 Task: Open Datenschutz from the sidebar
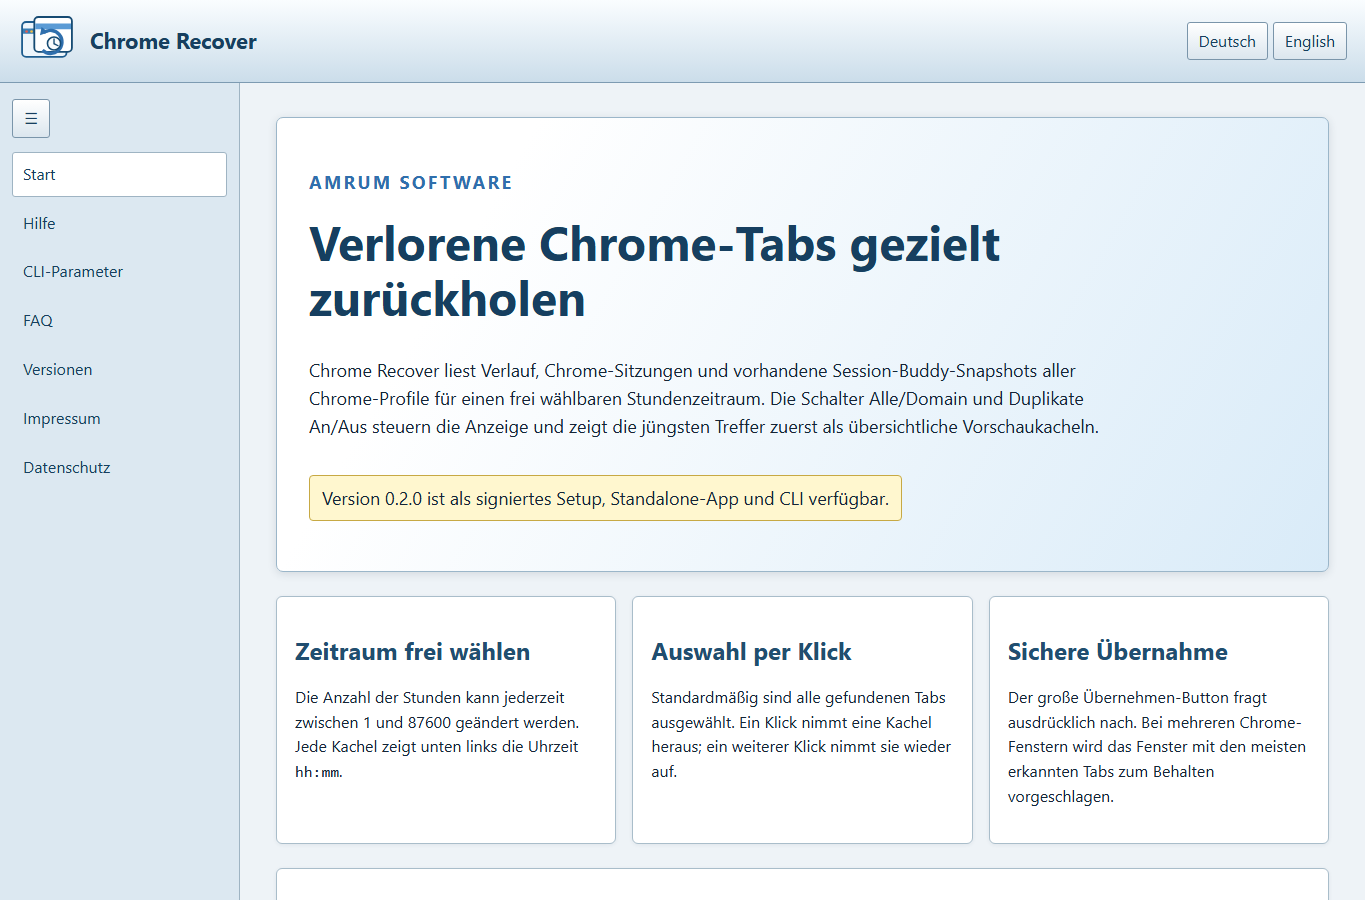pos(119,468)
